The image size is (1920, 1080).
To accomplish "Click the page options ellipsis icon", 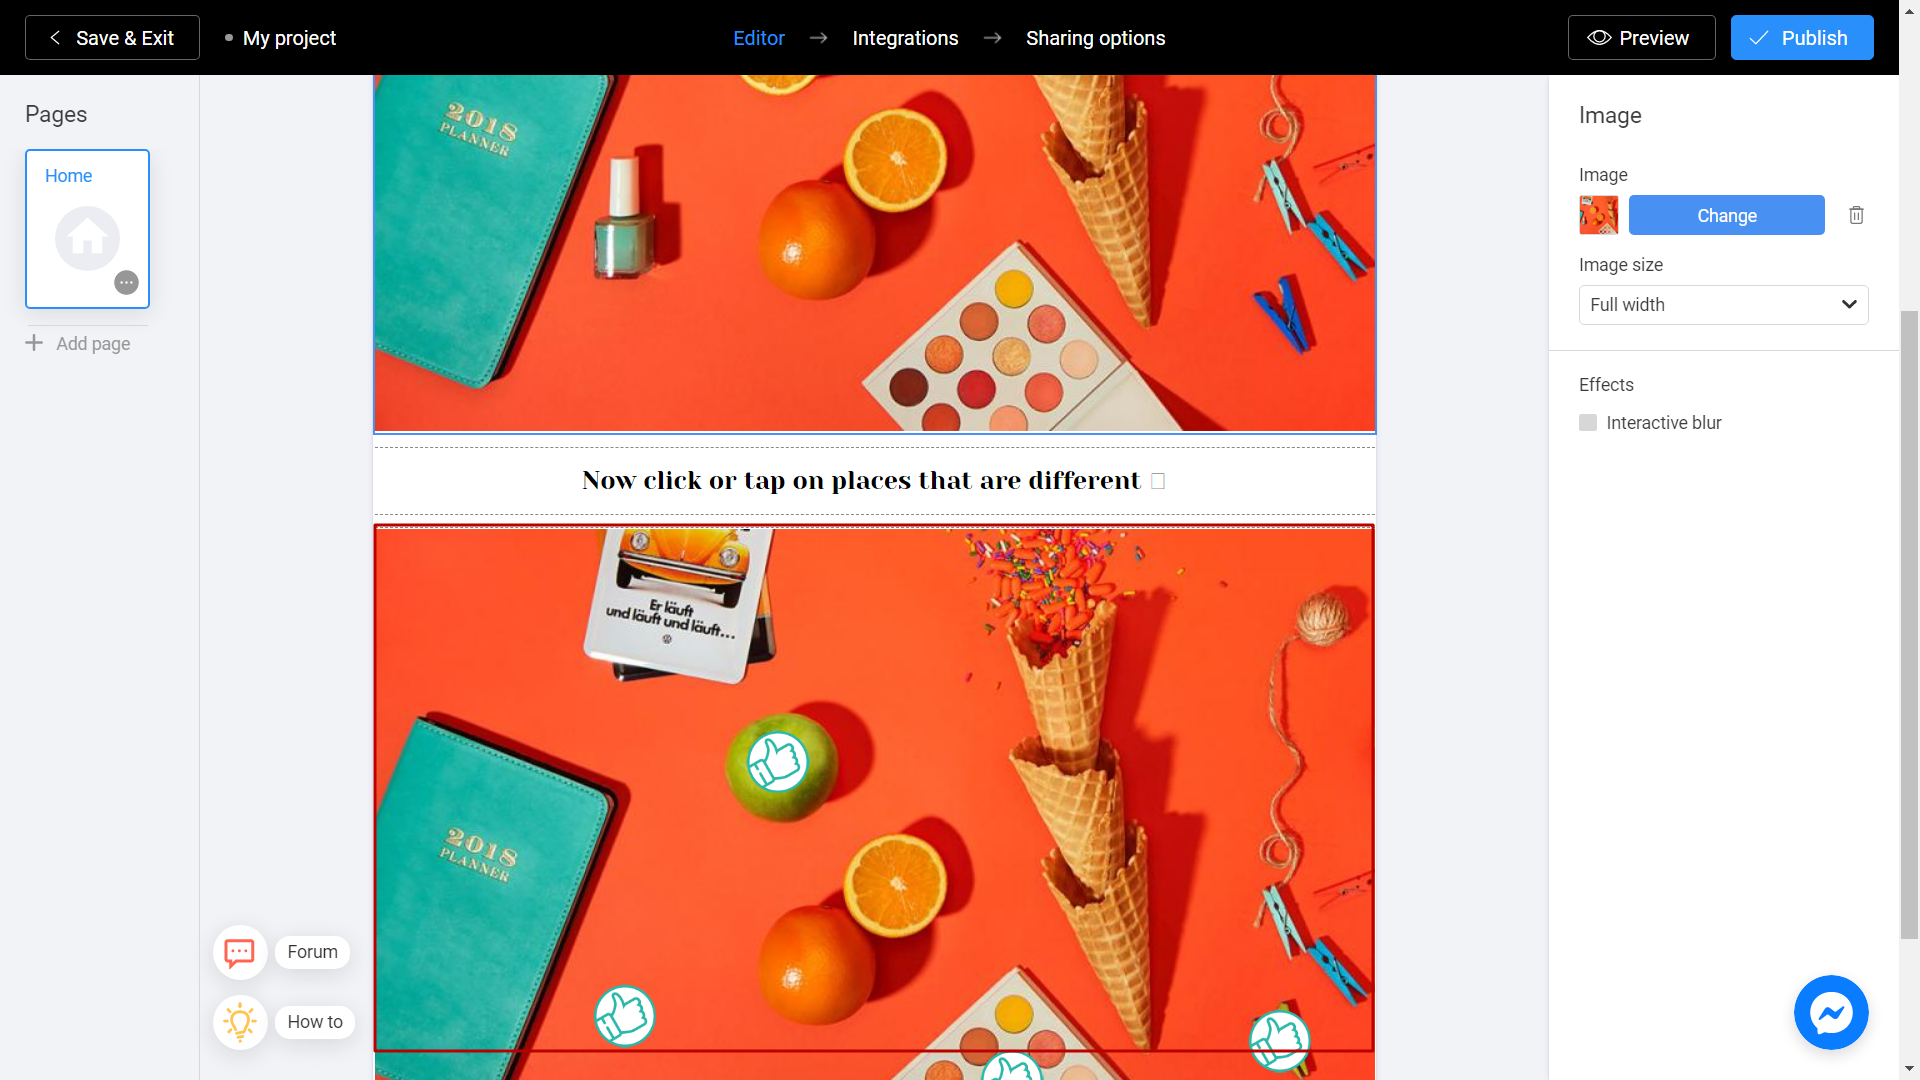I will click(x=128, y=282).
